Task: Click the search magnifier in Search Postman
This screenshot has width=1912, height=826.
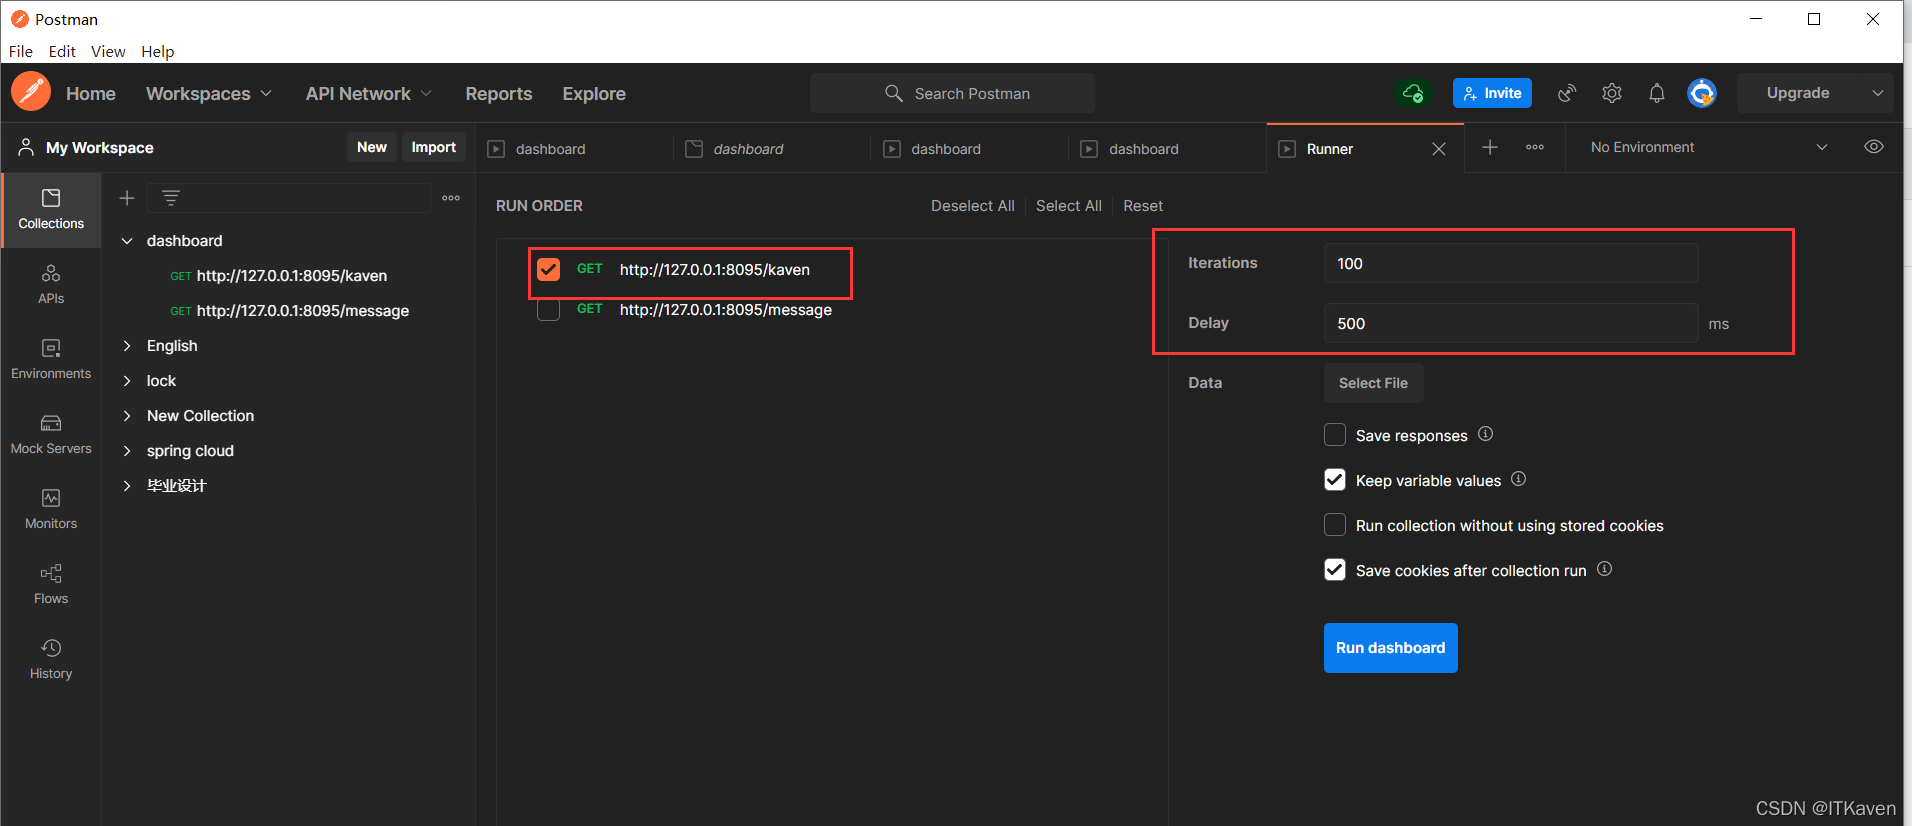Action: [x=893, y=93]
